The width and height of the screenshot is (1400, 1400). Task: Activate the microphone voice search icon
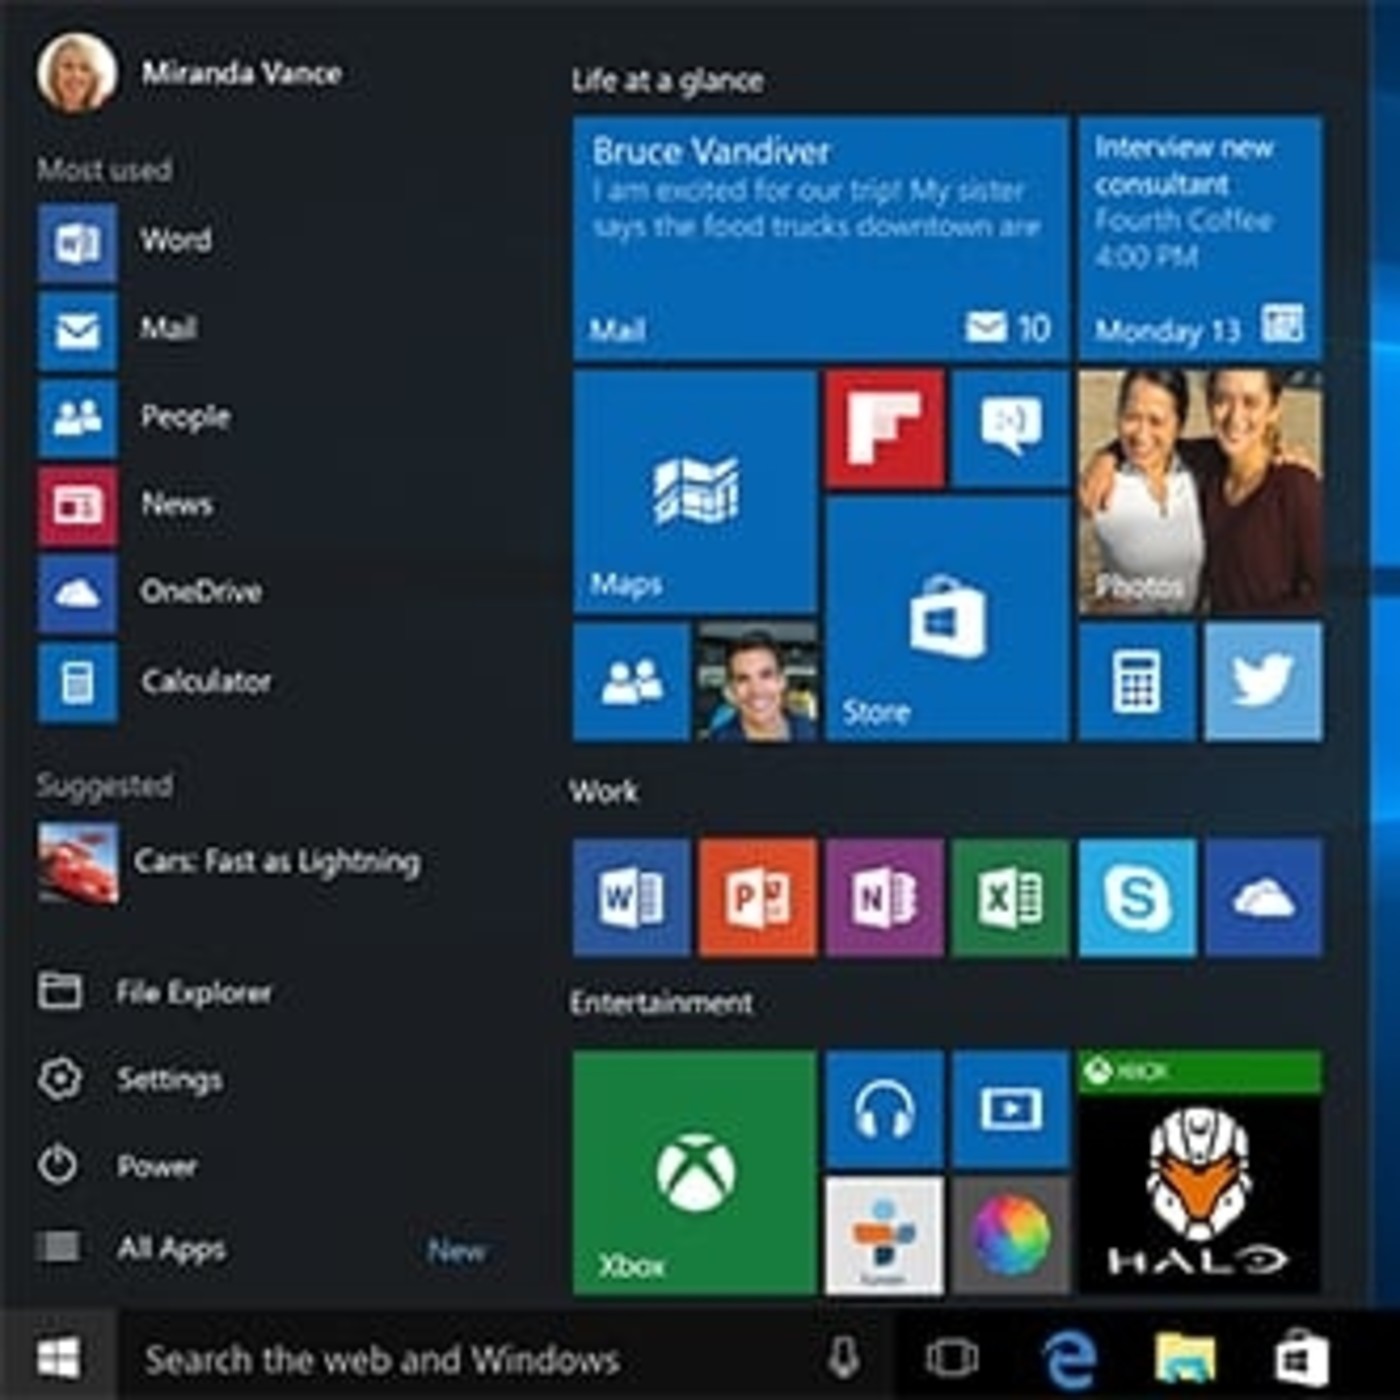coord(843,1358)
